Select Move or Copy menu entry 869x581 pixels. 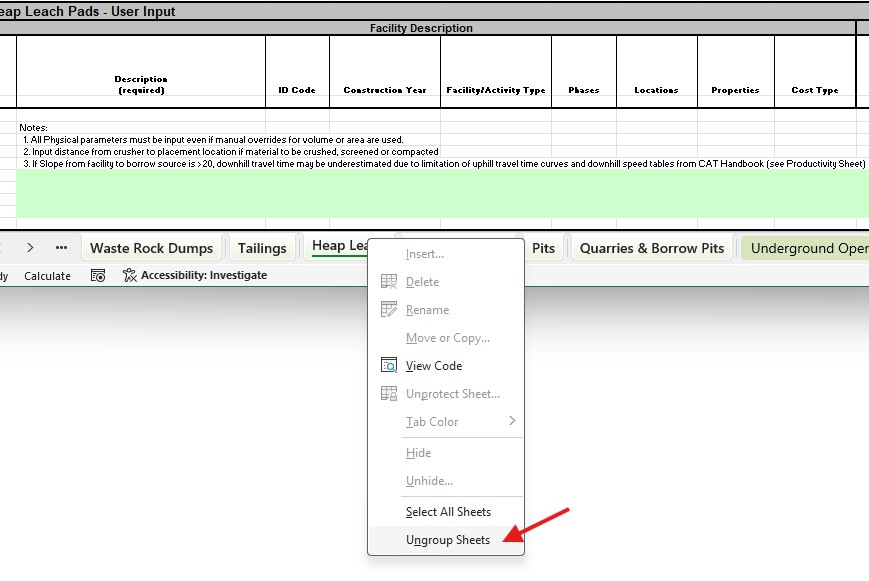click(448, 338)
